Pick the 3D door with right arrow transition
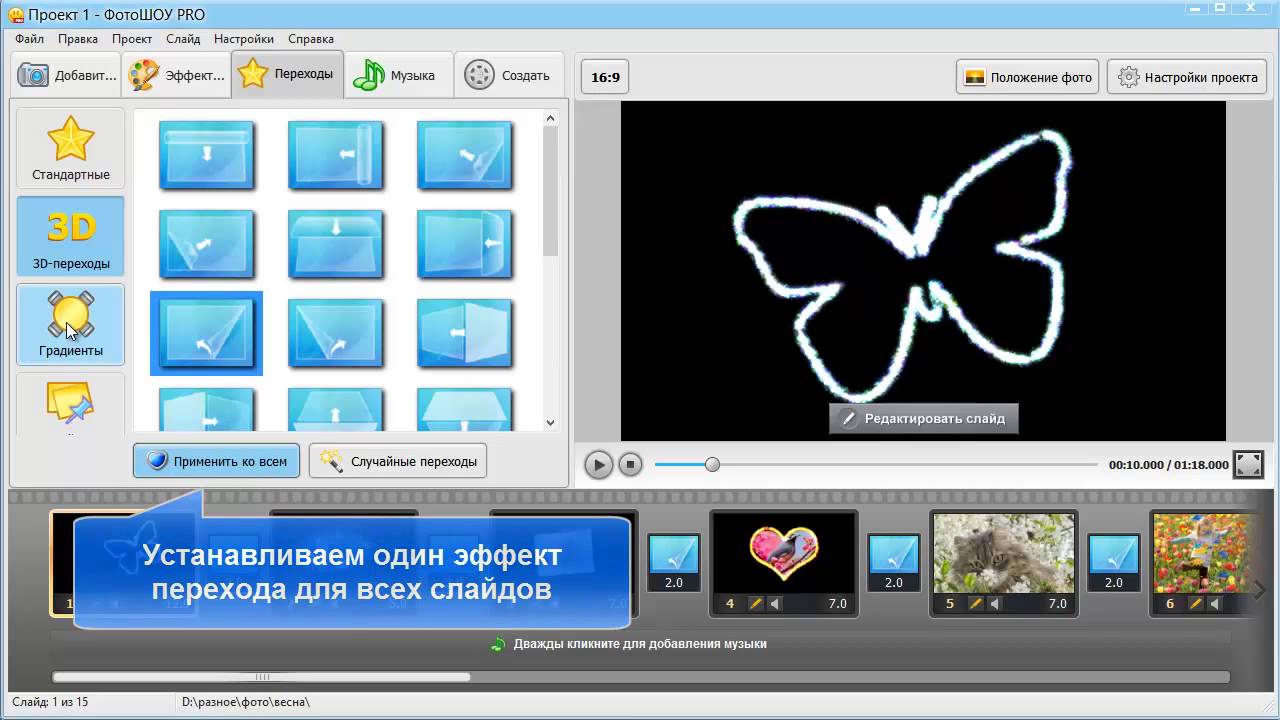 pyautogui.click(x=207, y=409)
